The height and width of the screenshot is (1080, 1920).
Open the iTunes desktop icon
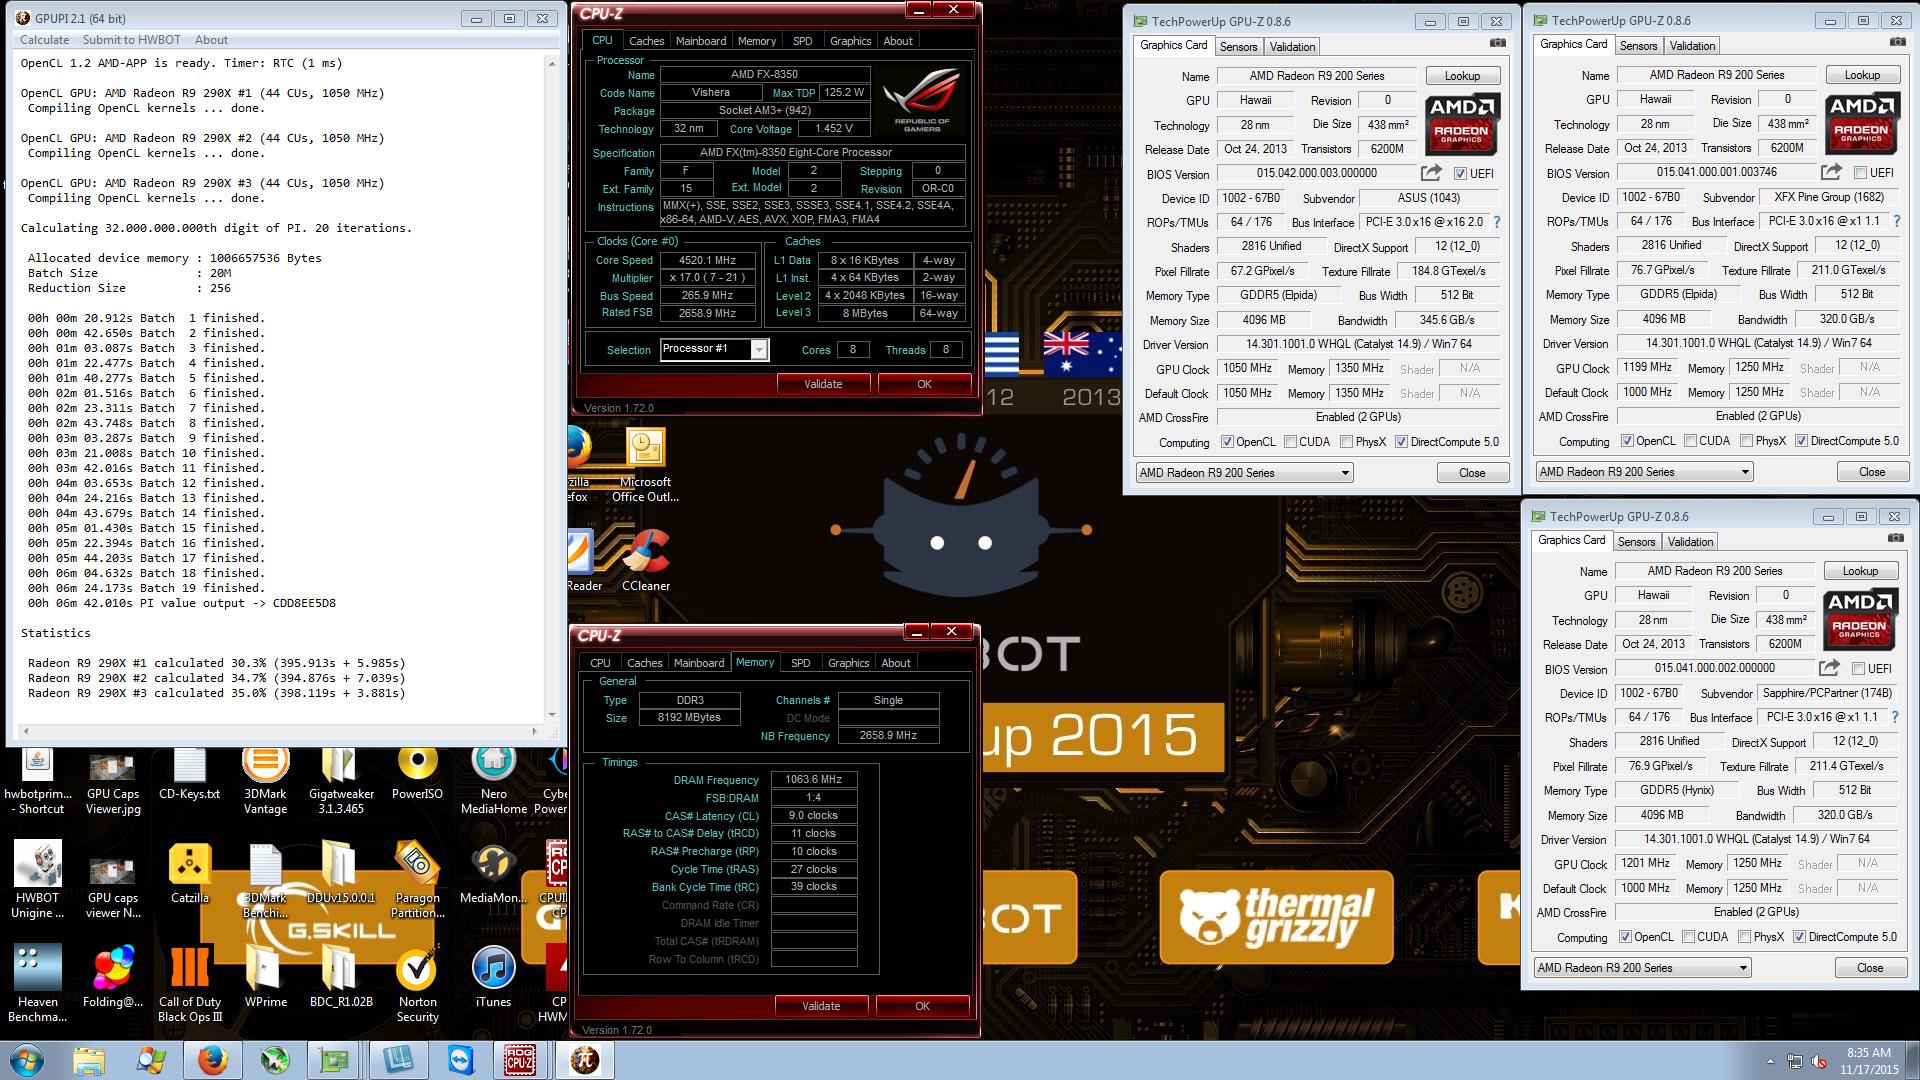(x=493, y=977)
